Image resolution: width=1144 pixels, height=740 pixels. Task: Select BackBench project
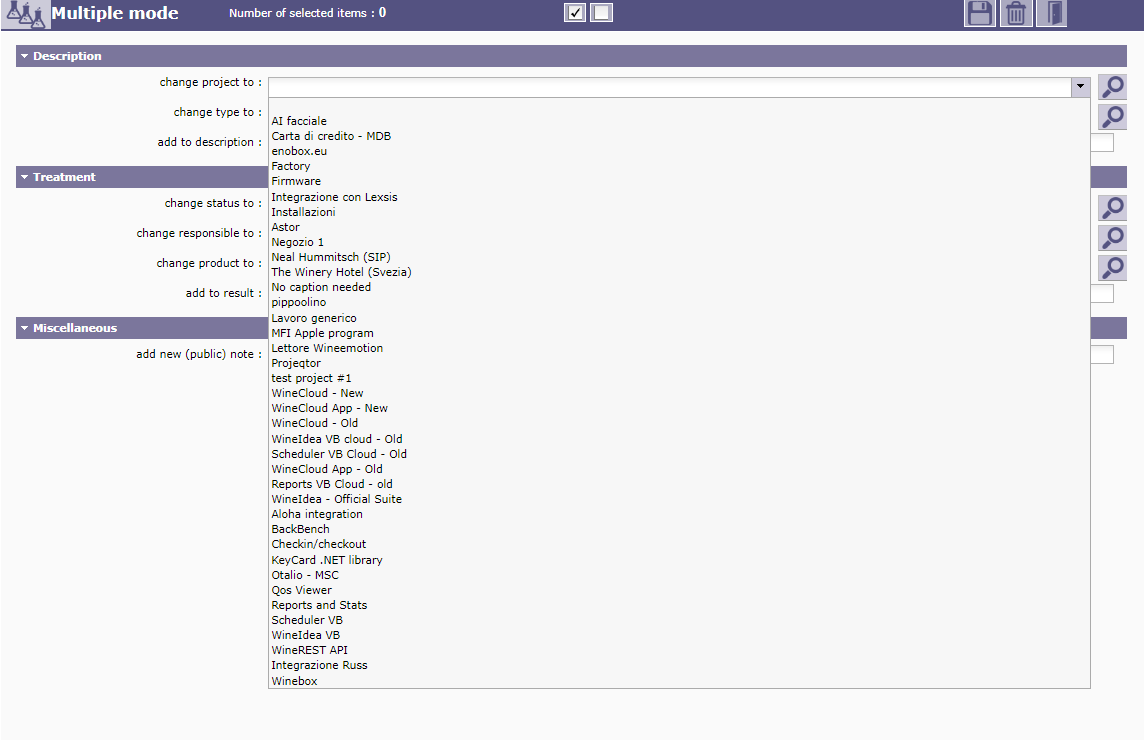[679, 530]
